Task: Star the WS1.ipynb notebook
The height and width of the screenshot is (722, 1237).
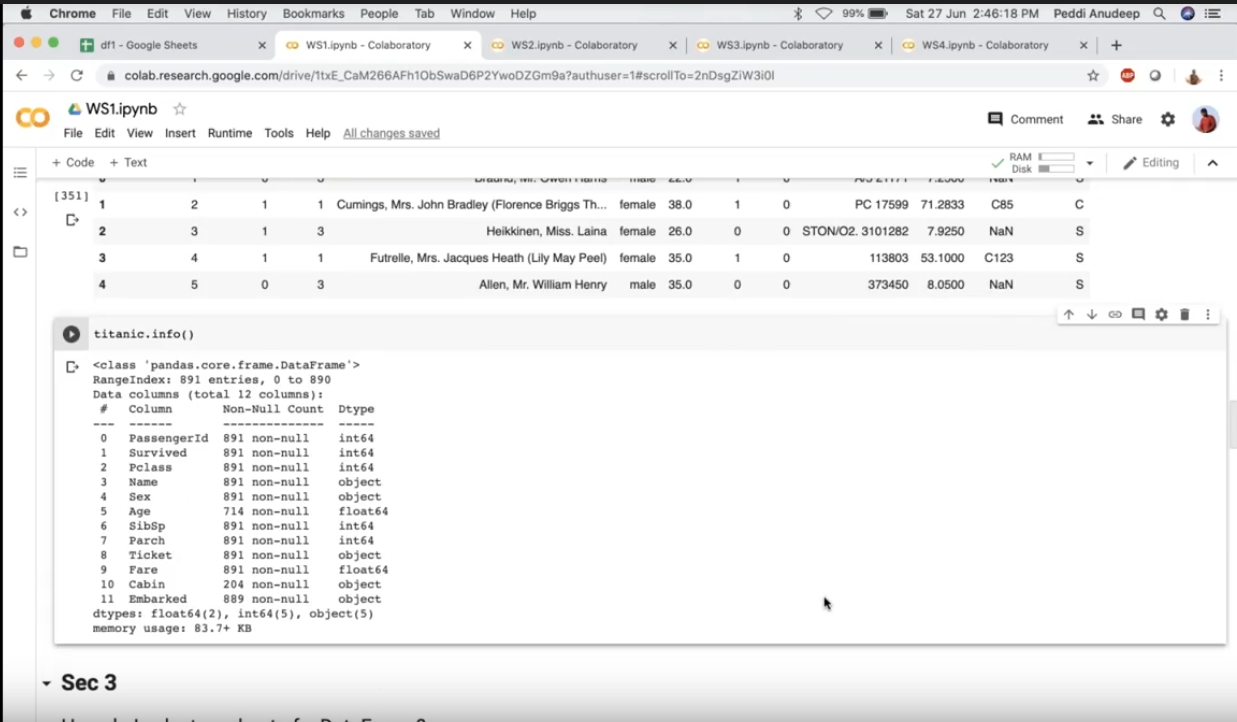Action: coord(180,109)
